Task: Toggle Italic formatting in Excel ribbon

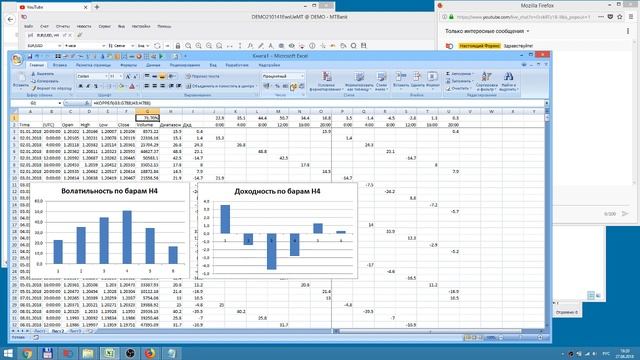Action: pyautogui.click(x=88, y=86)
